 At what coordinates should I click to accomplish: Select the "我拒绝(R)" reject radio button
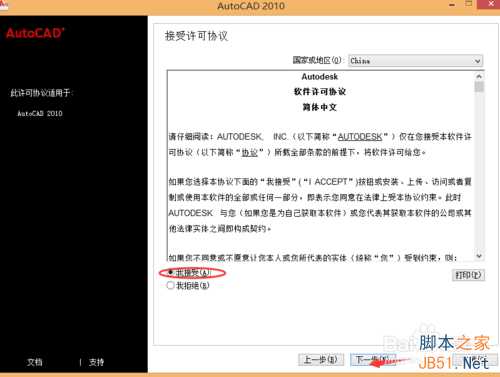(170, 285)
